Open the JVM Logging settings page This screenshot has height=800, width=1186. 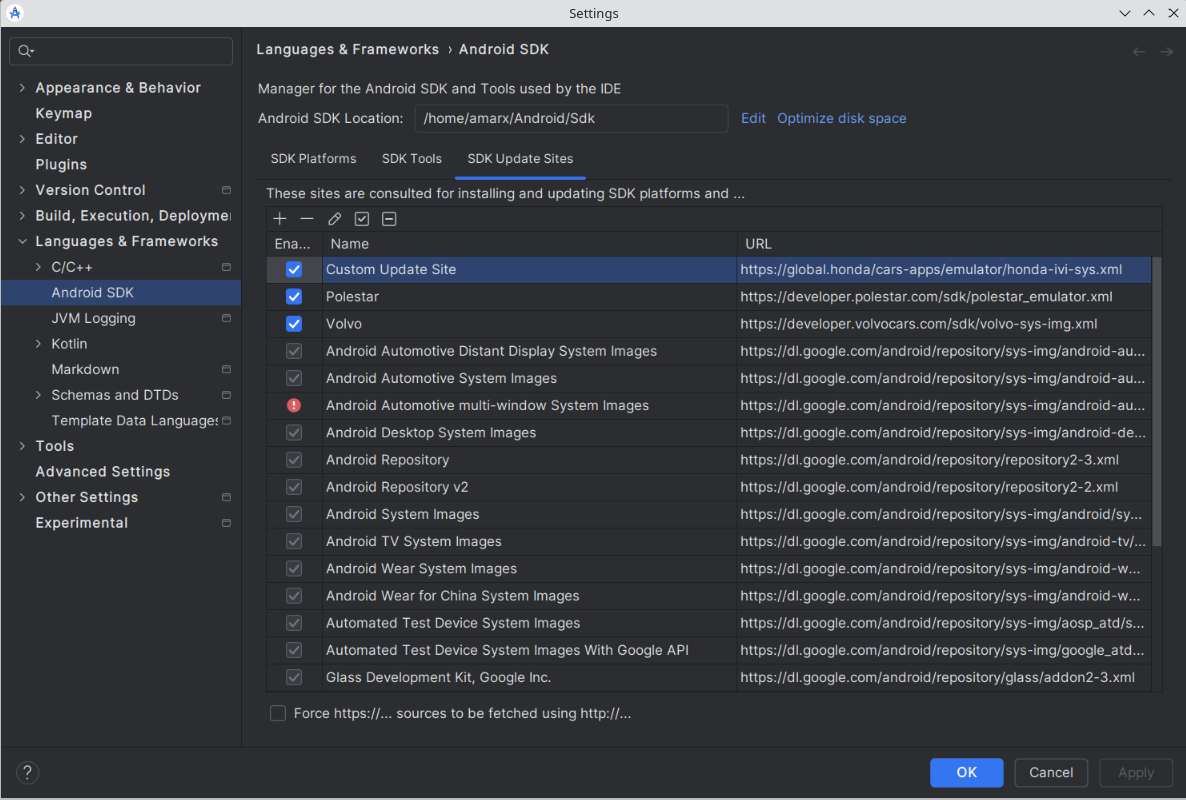click(94, 318)
